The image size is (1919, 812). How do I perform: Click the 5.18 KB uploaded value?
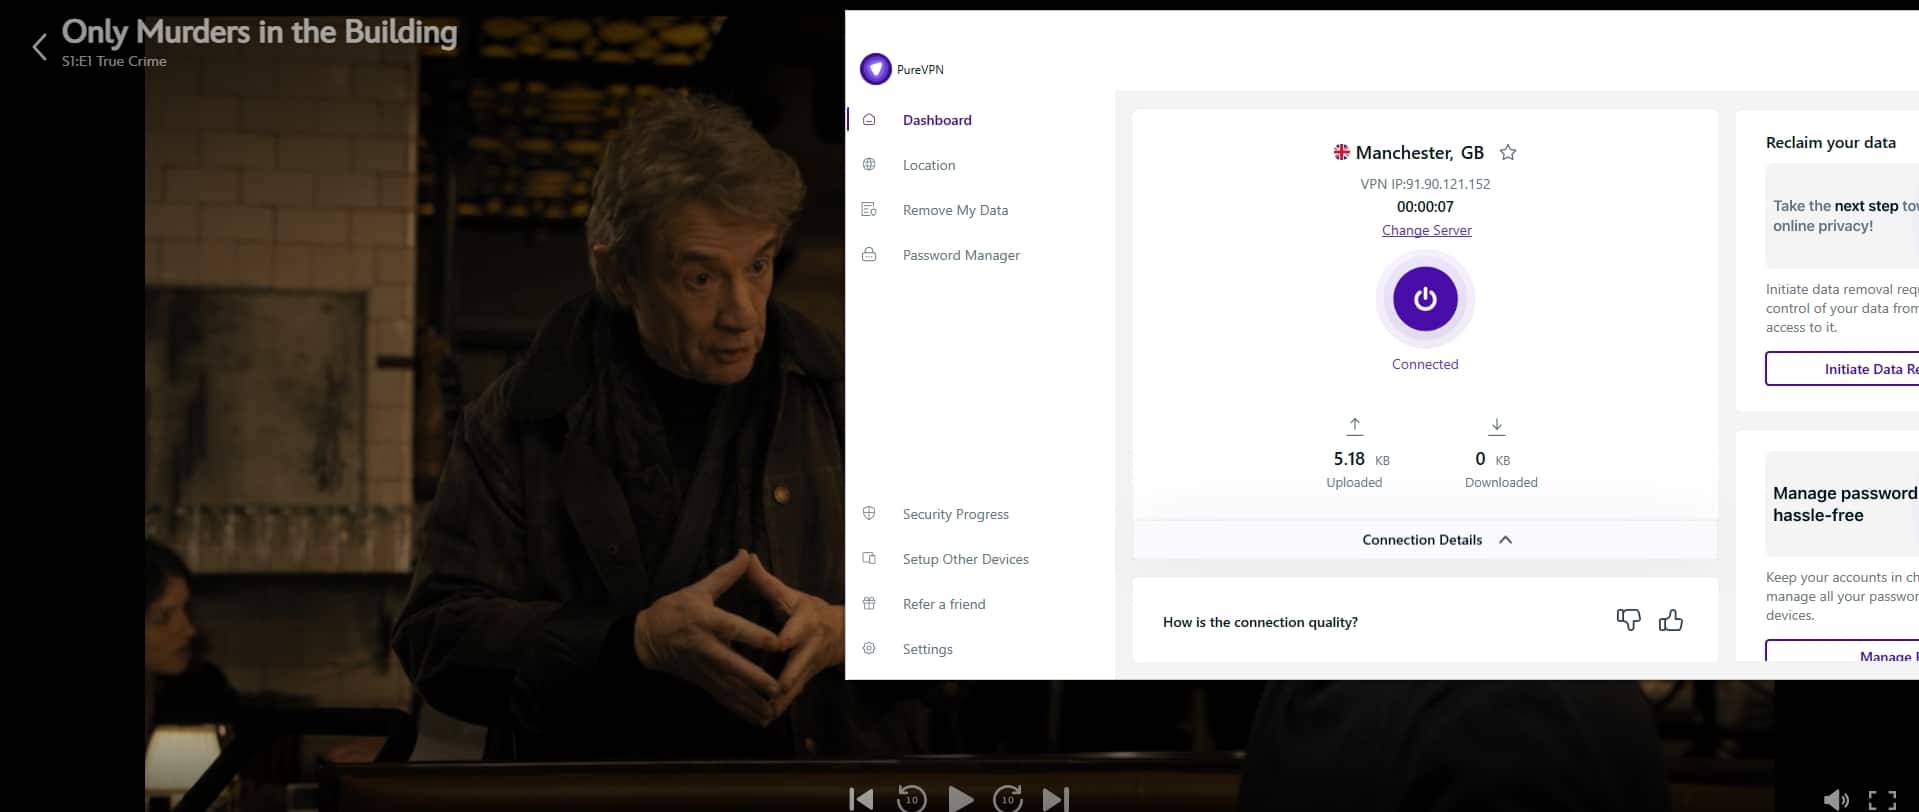1361,459
